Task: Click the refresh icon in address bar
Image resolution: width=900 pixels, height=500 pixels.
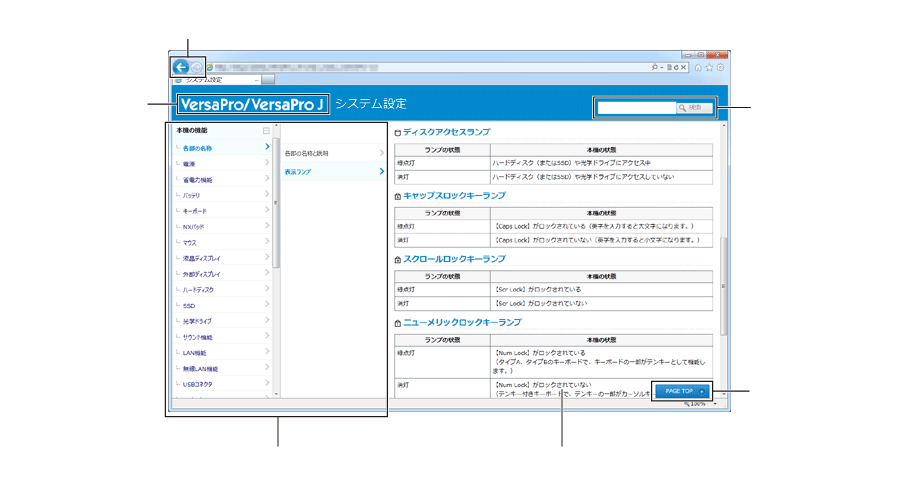Action: (676, 68)
